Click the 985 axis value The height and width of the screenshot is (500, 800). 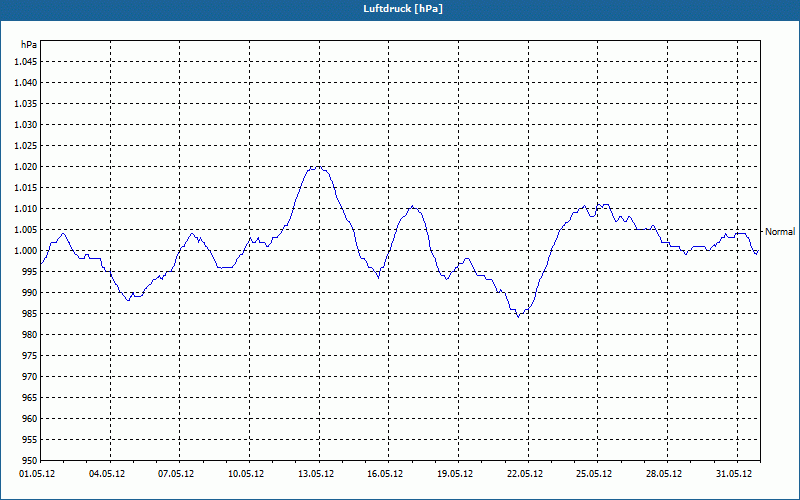(30, 314)
